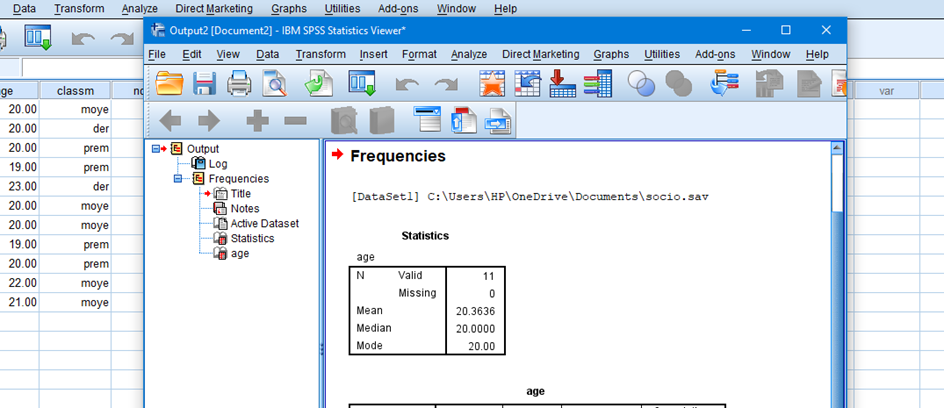Viewport: 944px width, 408px height.
Task: Click the Open folder toolbar icon
Action: click(x=170, y=85)
